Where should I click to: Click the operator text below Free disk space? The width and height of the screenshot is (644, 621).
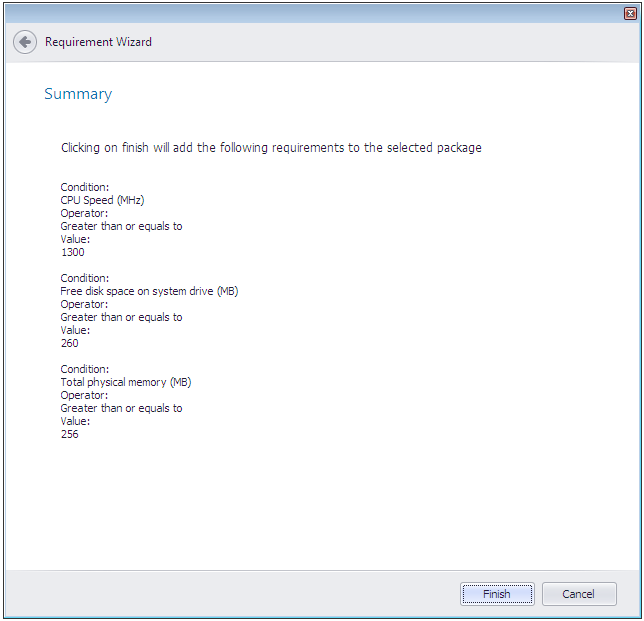[x=121, y=317]
